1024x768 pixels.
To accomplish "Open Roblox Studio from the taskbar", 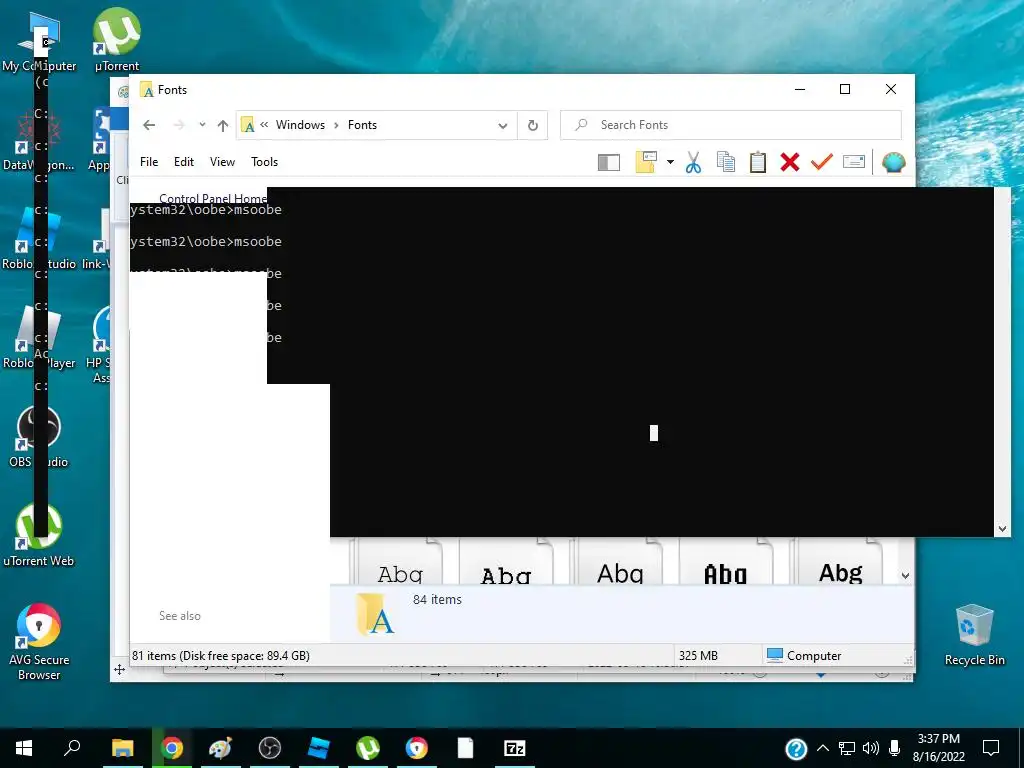I will (x=319, y=748).
